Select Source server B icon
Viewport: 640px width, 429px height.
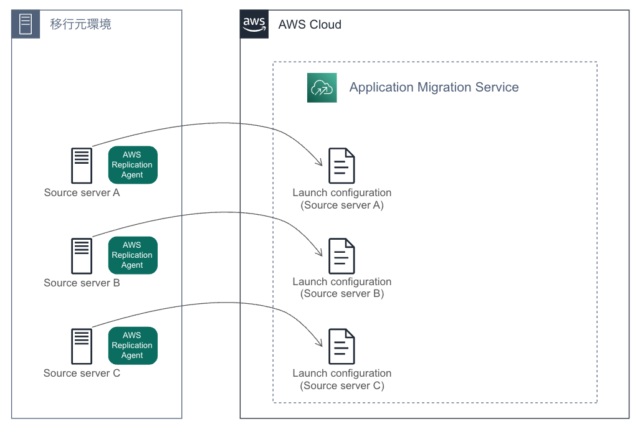click(x=82, y=256)
